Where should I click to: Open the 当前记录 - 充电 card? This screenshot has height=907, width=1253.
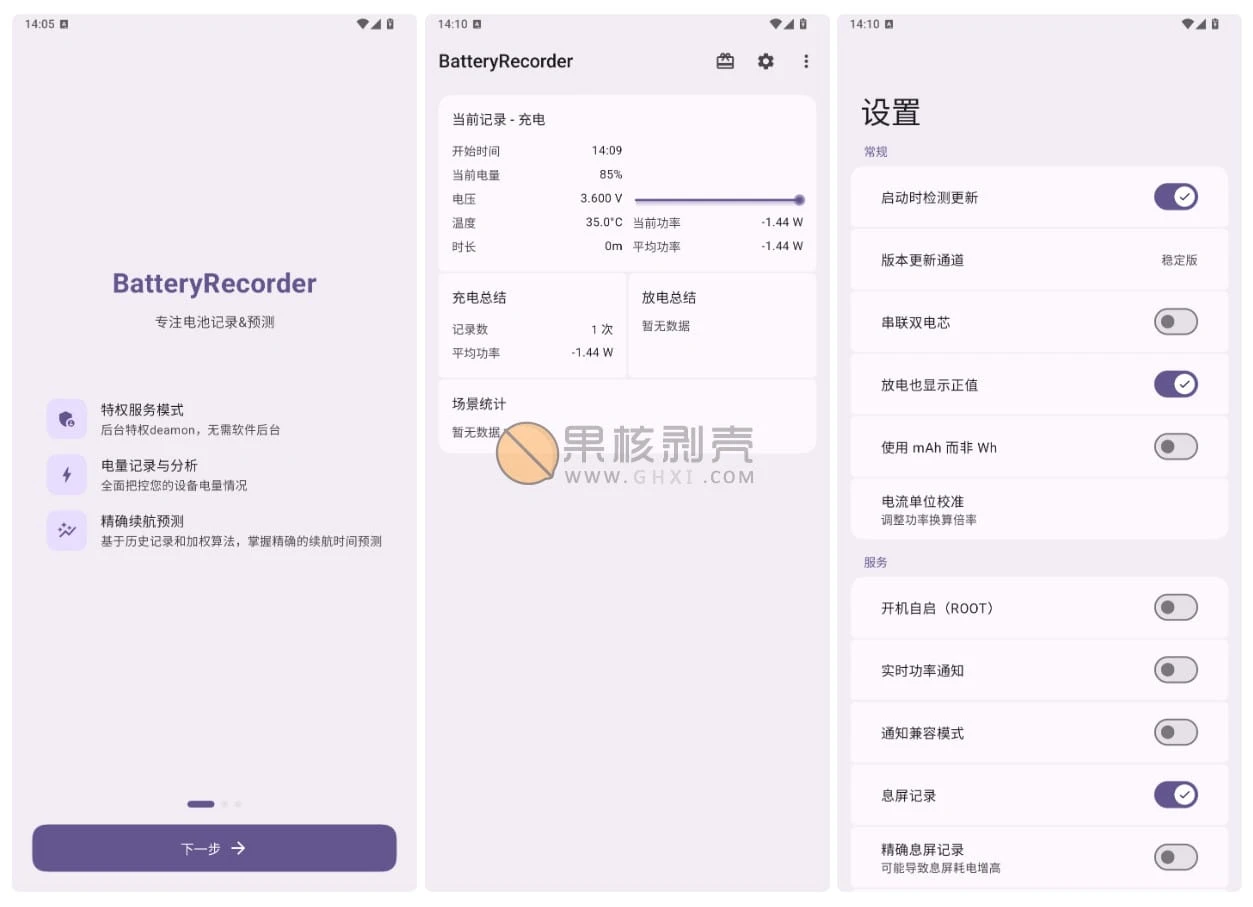click(x=627, y=183)
